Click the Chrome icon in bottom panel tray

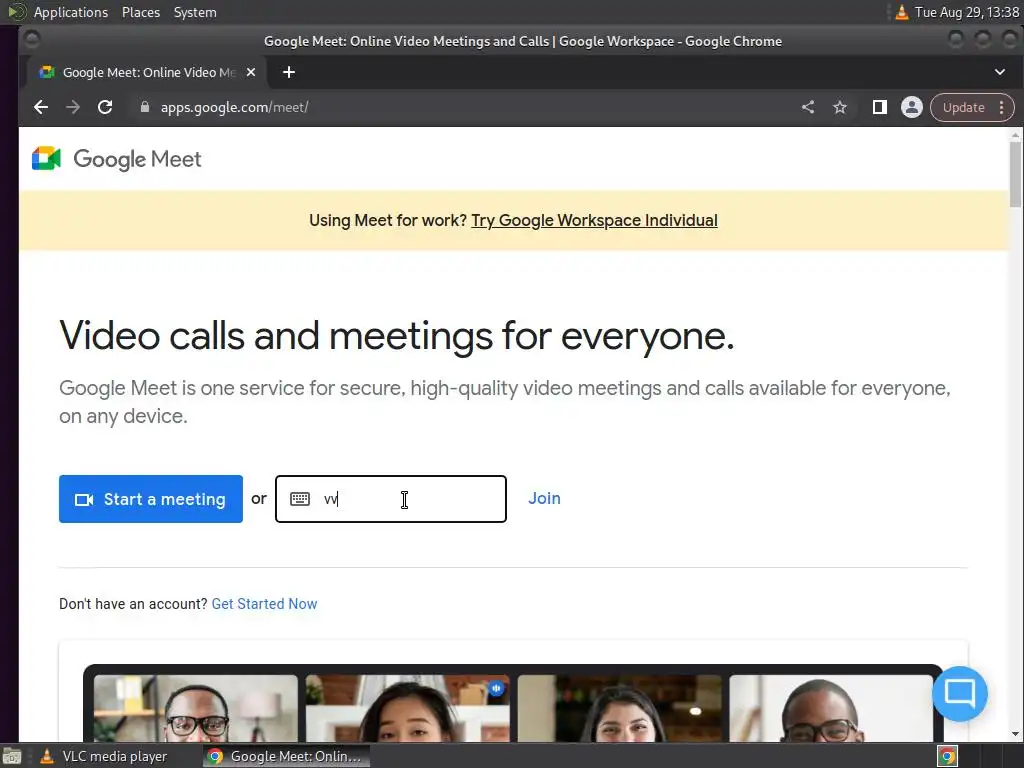coord(948,756)
